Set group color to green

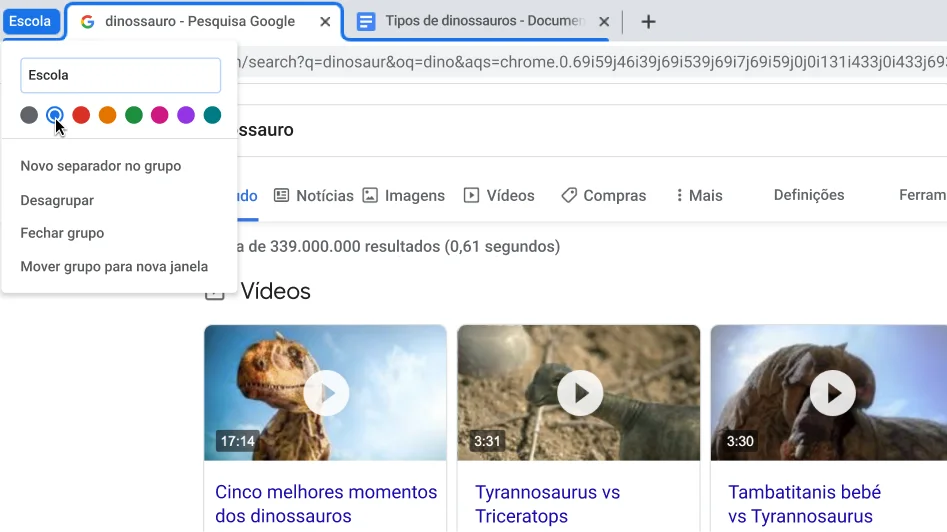133,115
